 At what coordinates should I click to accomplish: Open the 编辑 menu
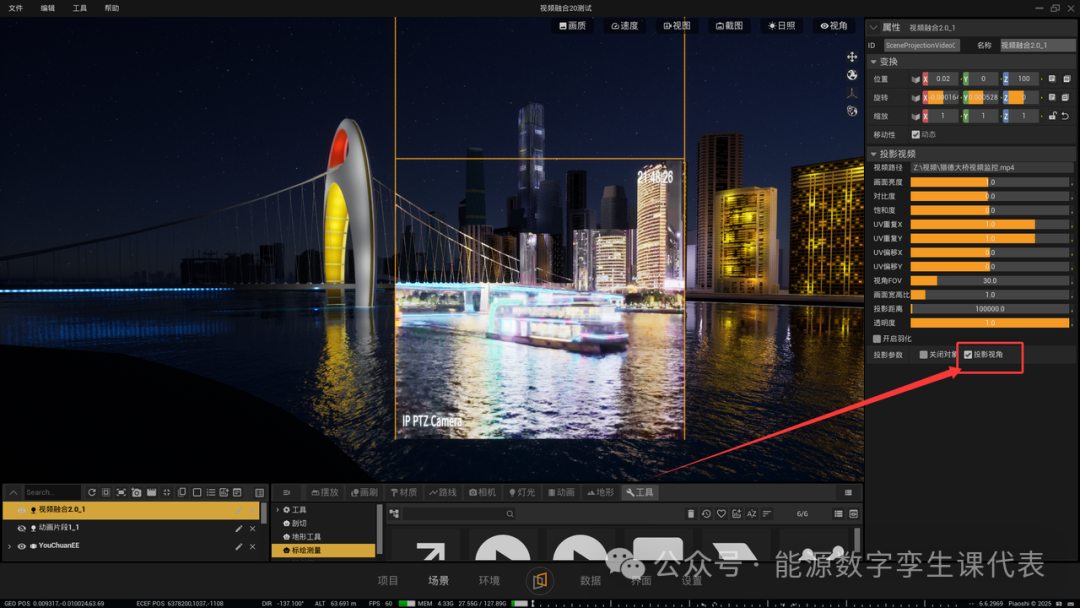(48, 8)
